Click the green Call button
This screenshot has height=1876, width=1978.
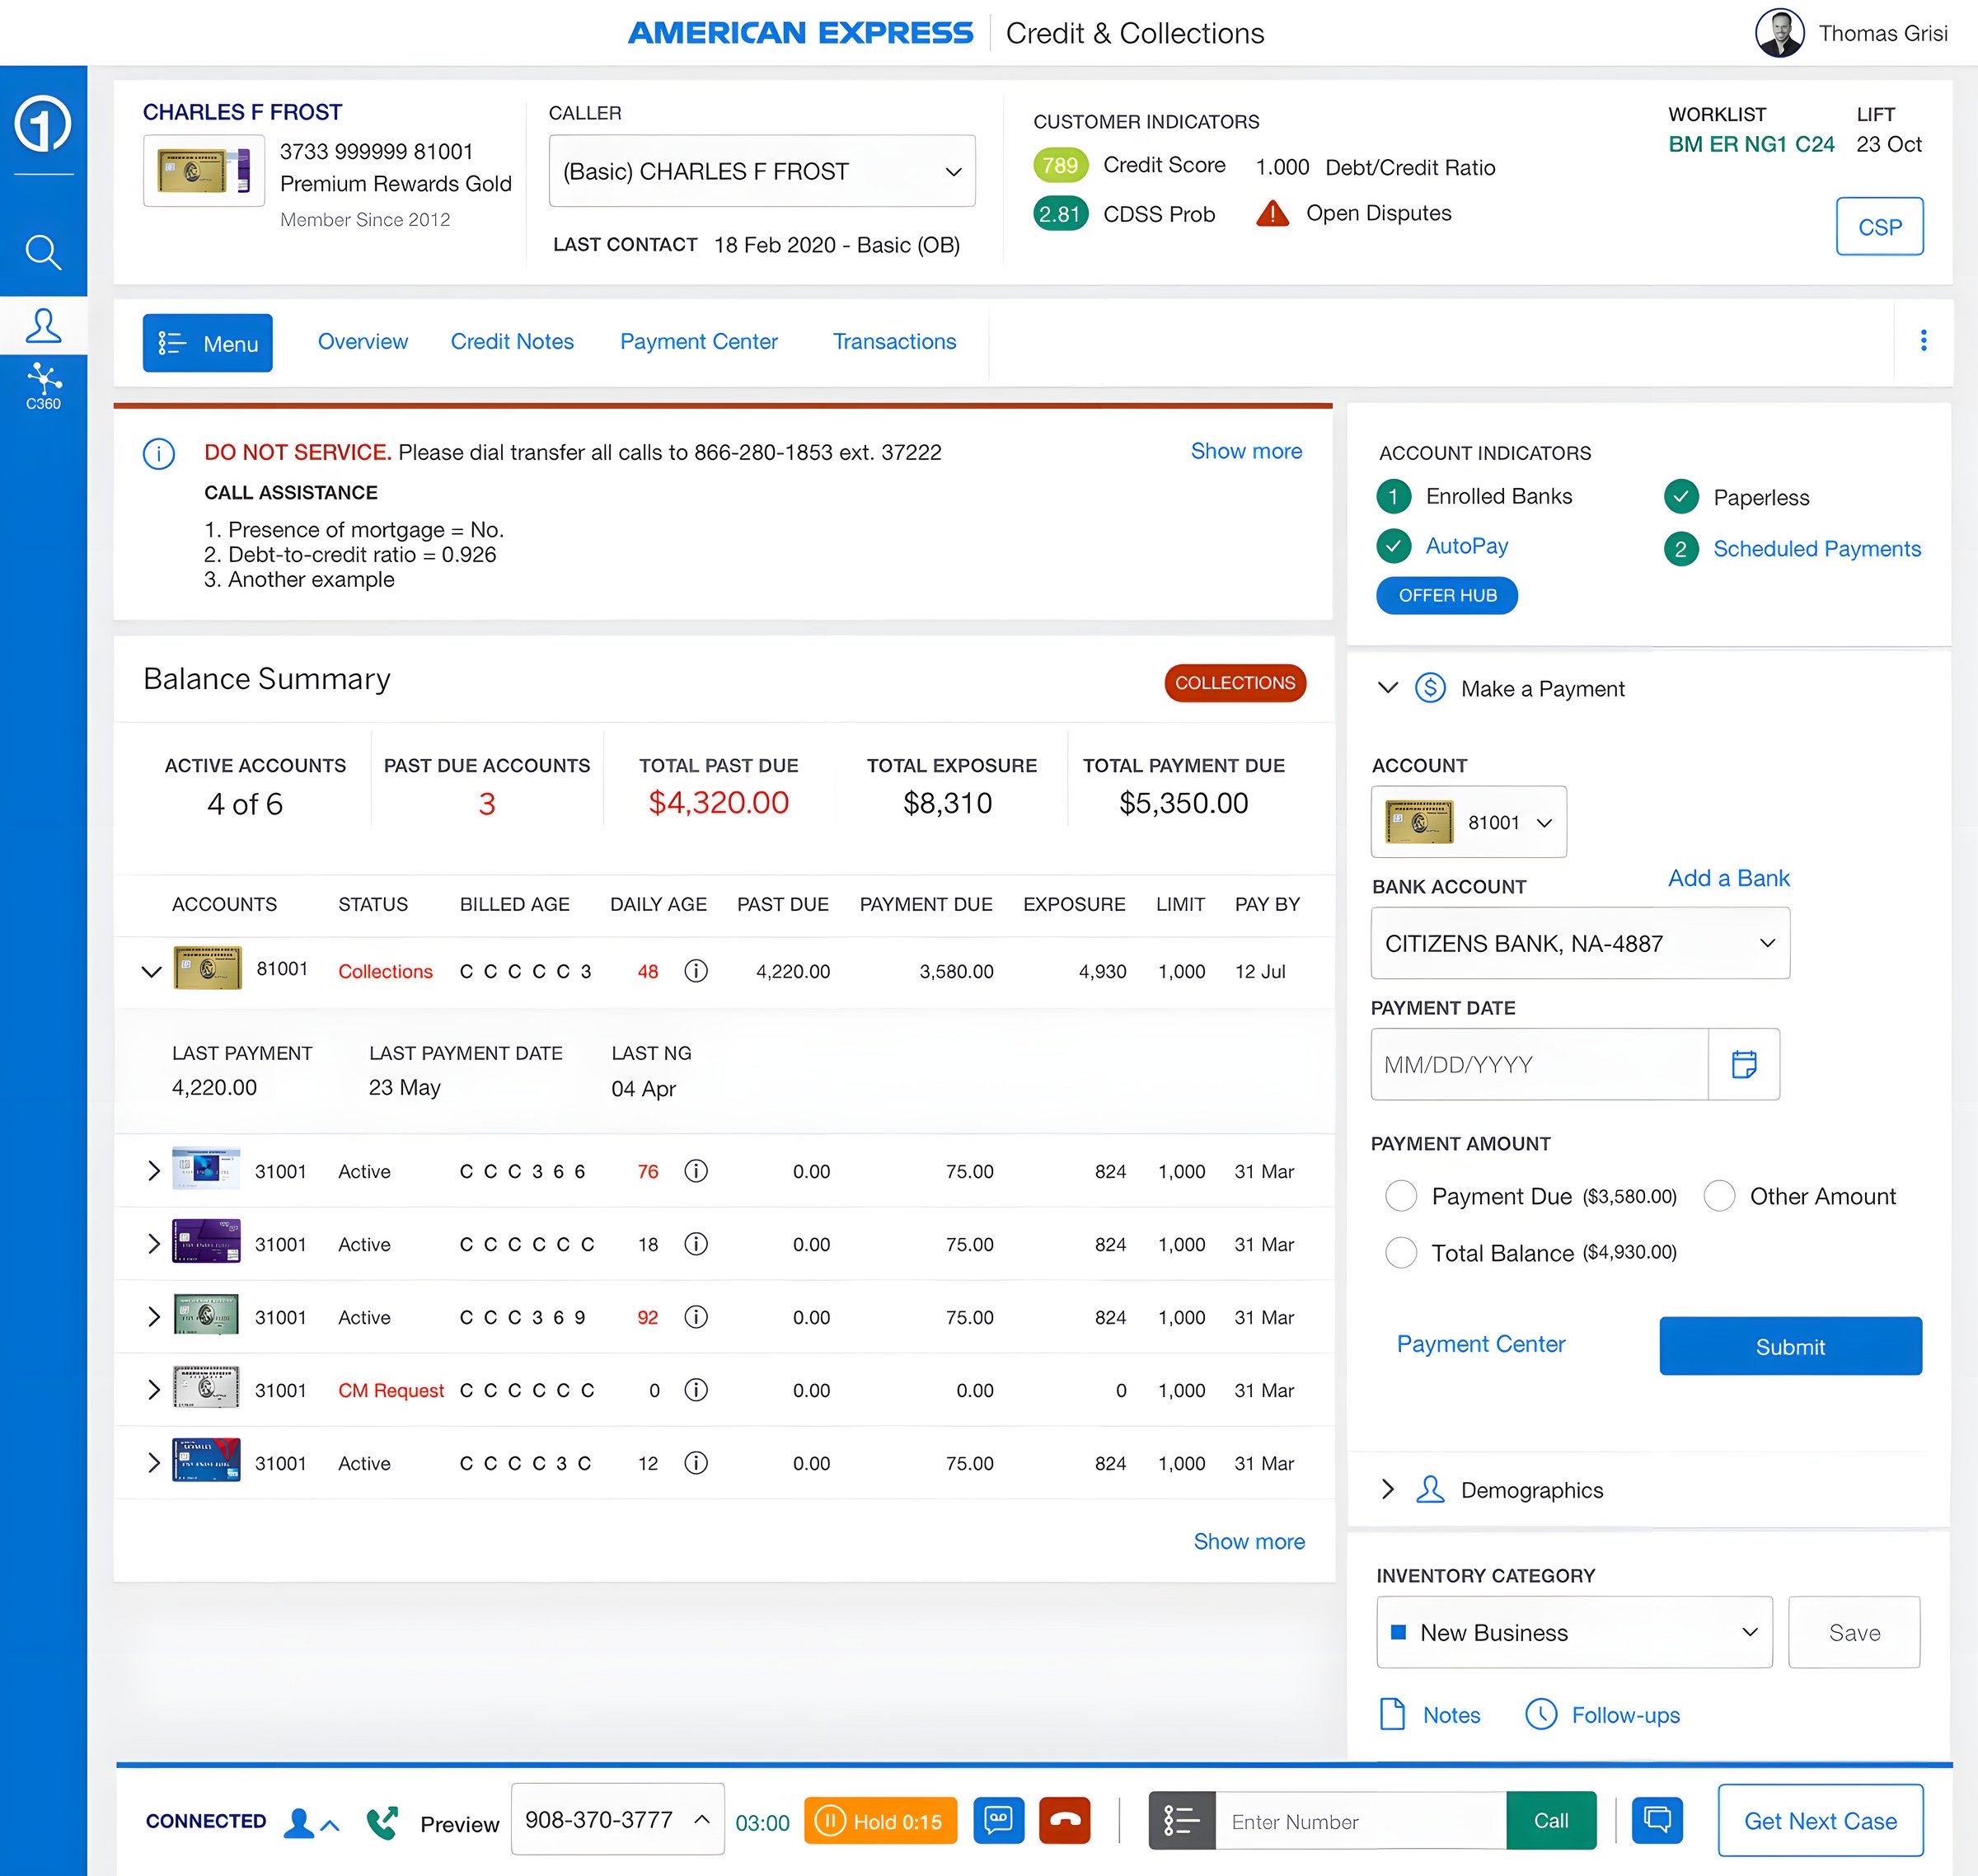[1551, 1820]
